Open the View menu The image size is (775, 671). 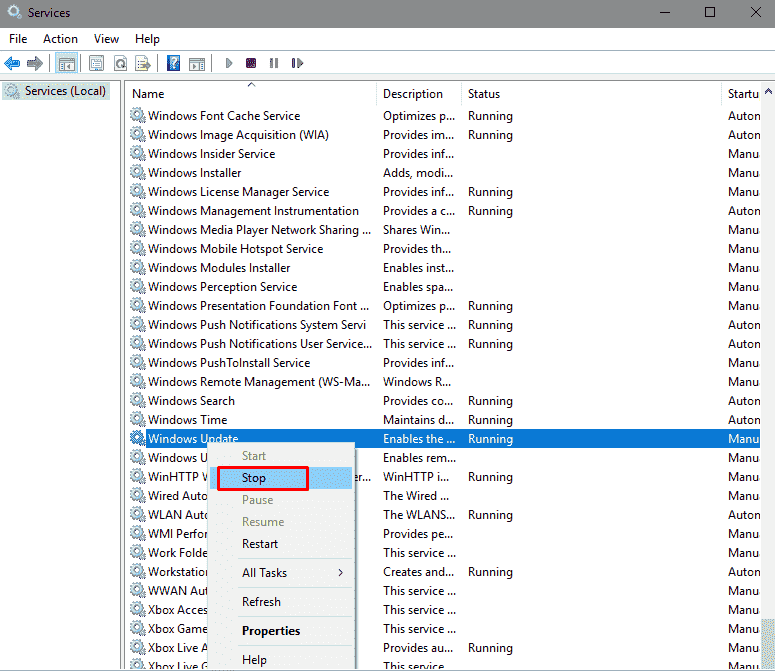[x=106, y=39]
